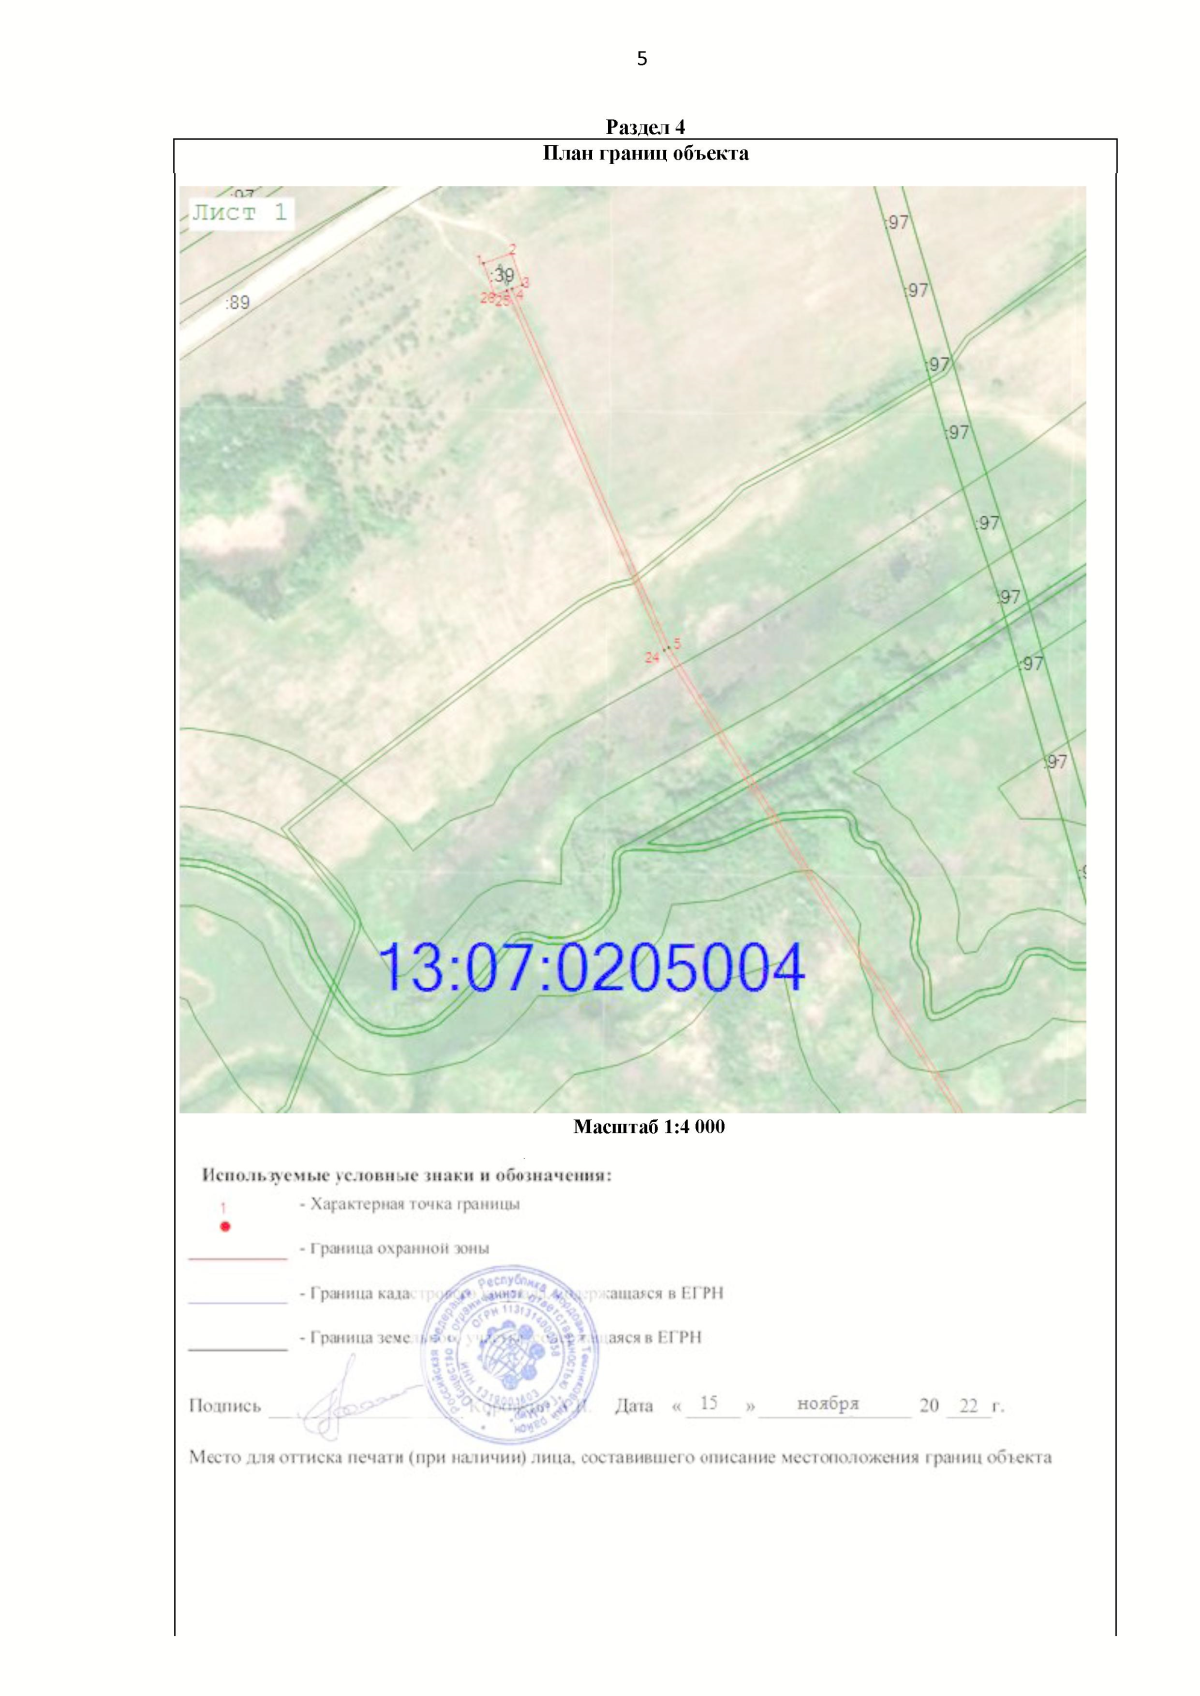Click the round blue stamp seal
This screenshot has height=1696, width=1200.
511,1353
